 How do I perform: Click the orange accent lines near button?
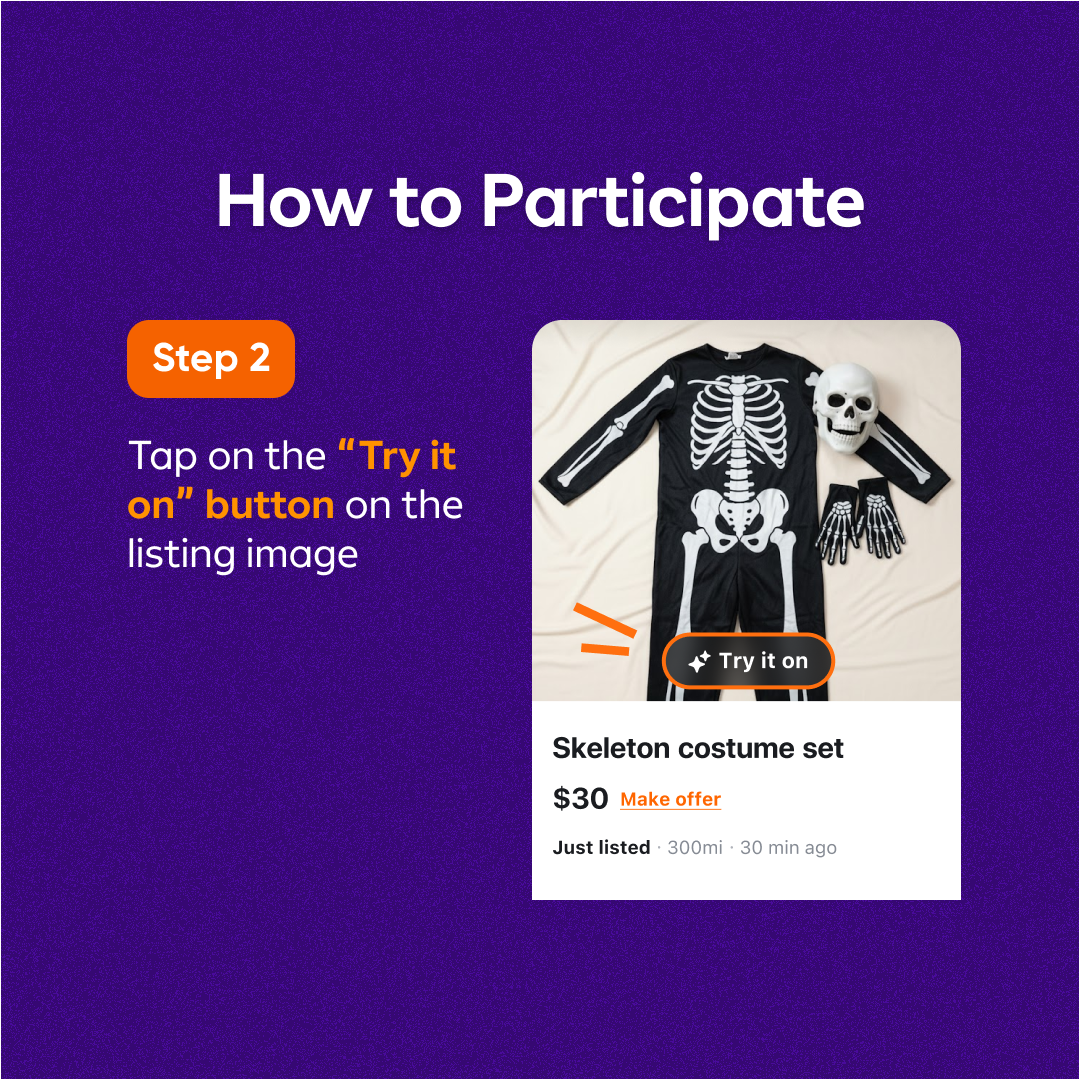pyautogui.click(x=605, y=630)
